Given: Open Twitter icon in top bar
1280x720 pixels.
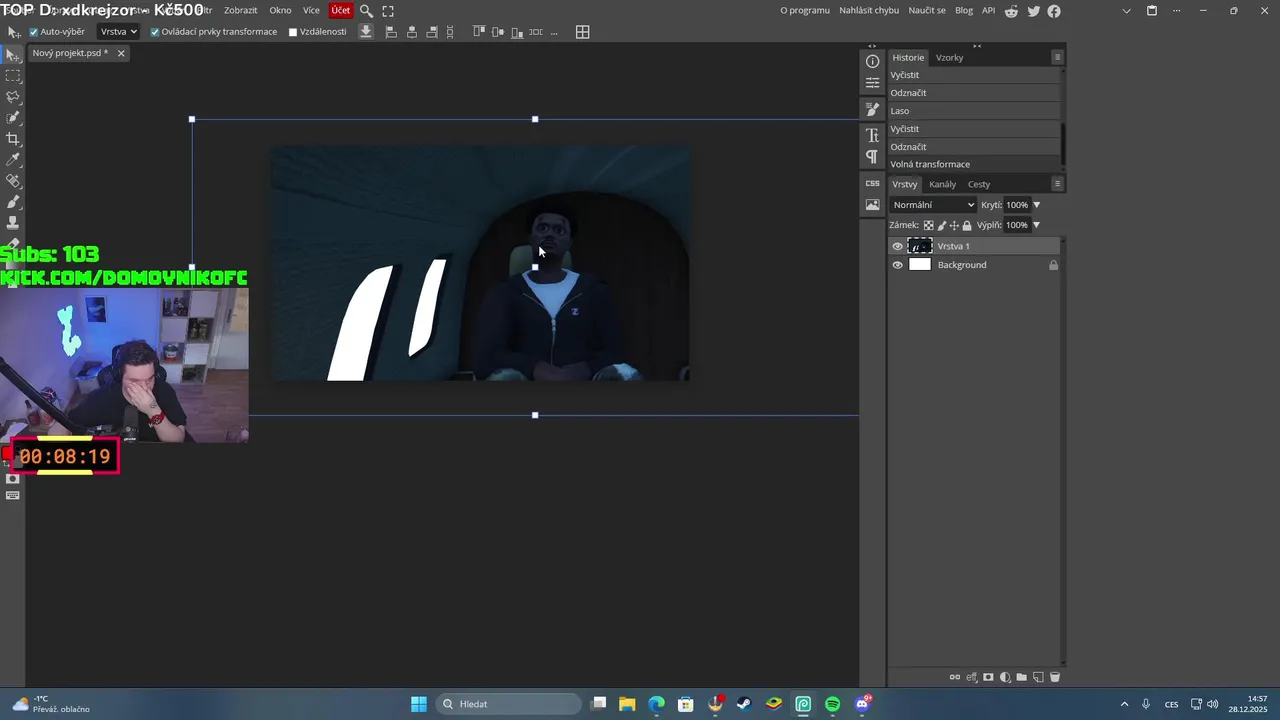Looking at the screenshot, I should point(1033,11).
